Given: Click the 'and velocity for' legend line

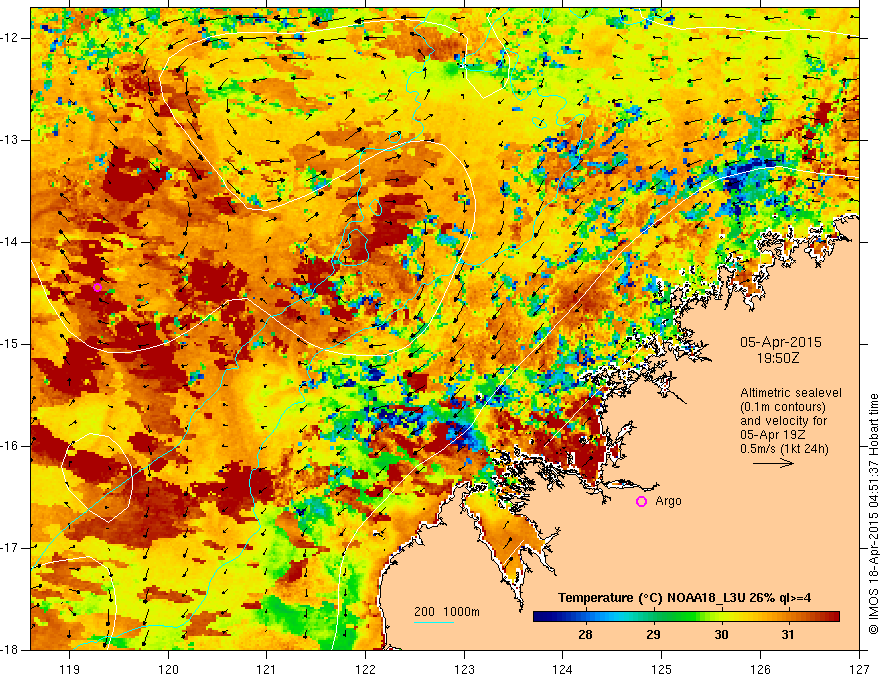Looking at the screenshot, I should pyautogui.click(x=783, y=421).
